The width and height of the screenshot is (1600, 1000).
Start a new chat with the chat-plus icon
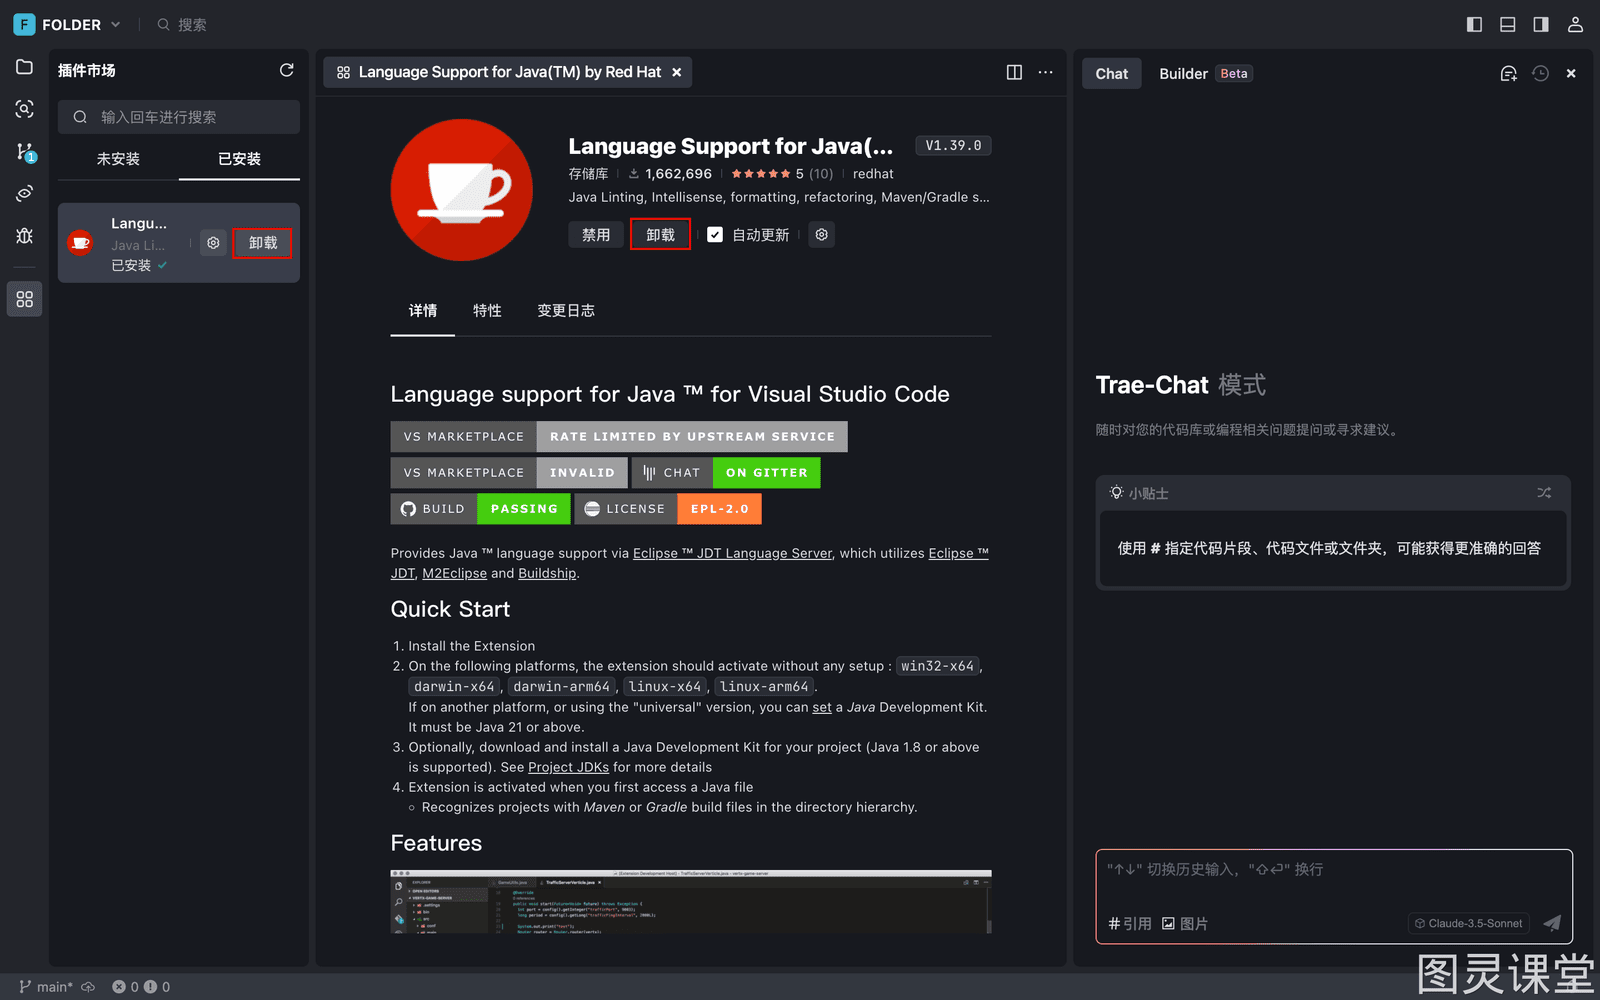(1508, 73)
